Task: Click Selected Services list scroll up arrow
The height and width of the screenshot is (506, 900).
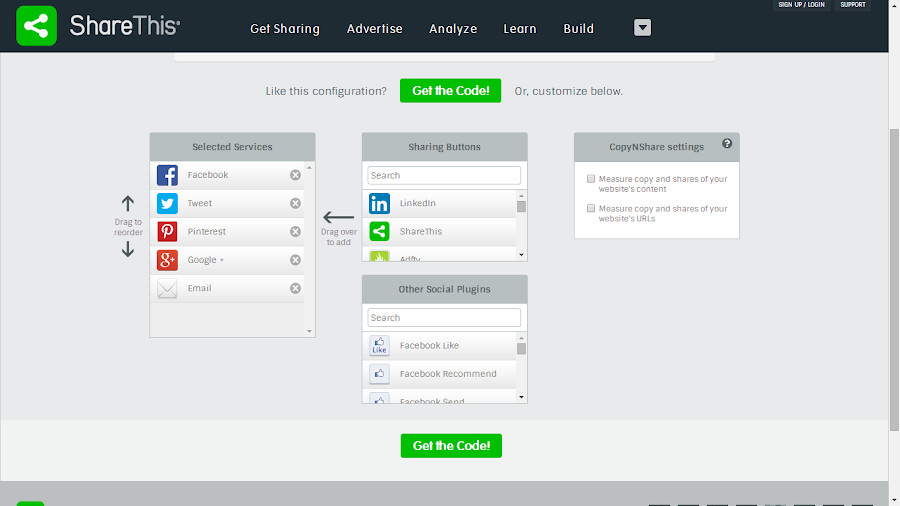Action: tap(309, 168)
